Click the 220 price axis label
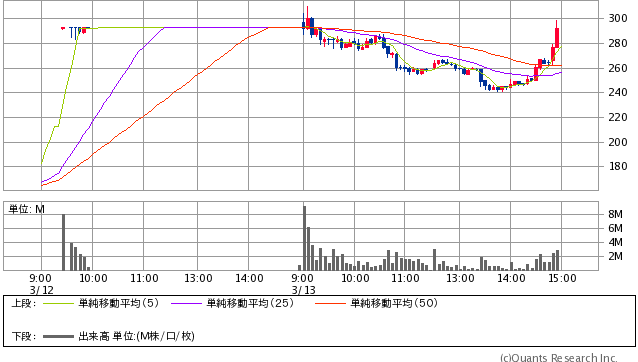This screenshot has width=638, height=362. 618,117
